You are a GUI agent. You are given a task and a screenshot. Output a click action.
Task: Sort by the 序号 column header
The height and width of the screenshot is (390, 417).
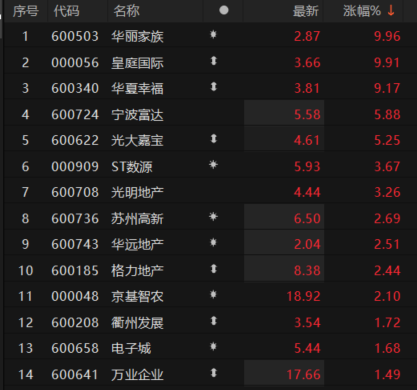[x=26, y=11]
